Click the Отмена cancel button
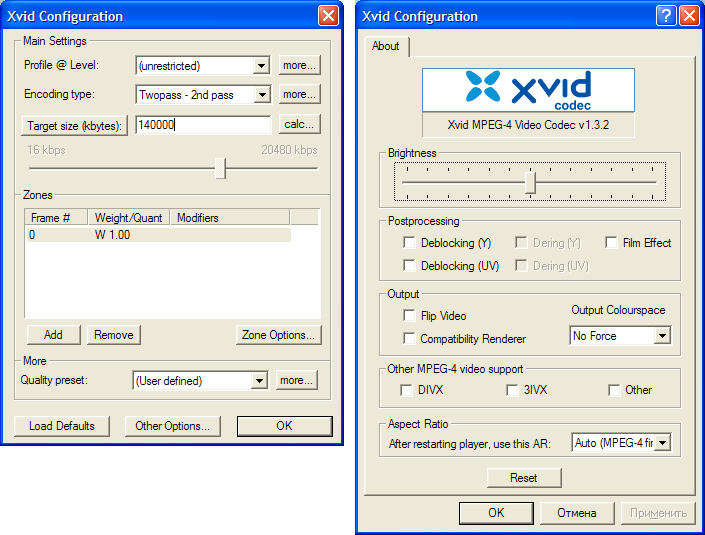This screenshot has height=535, width=705. coord(577,513)
